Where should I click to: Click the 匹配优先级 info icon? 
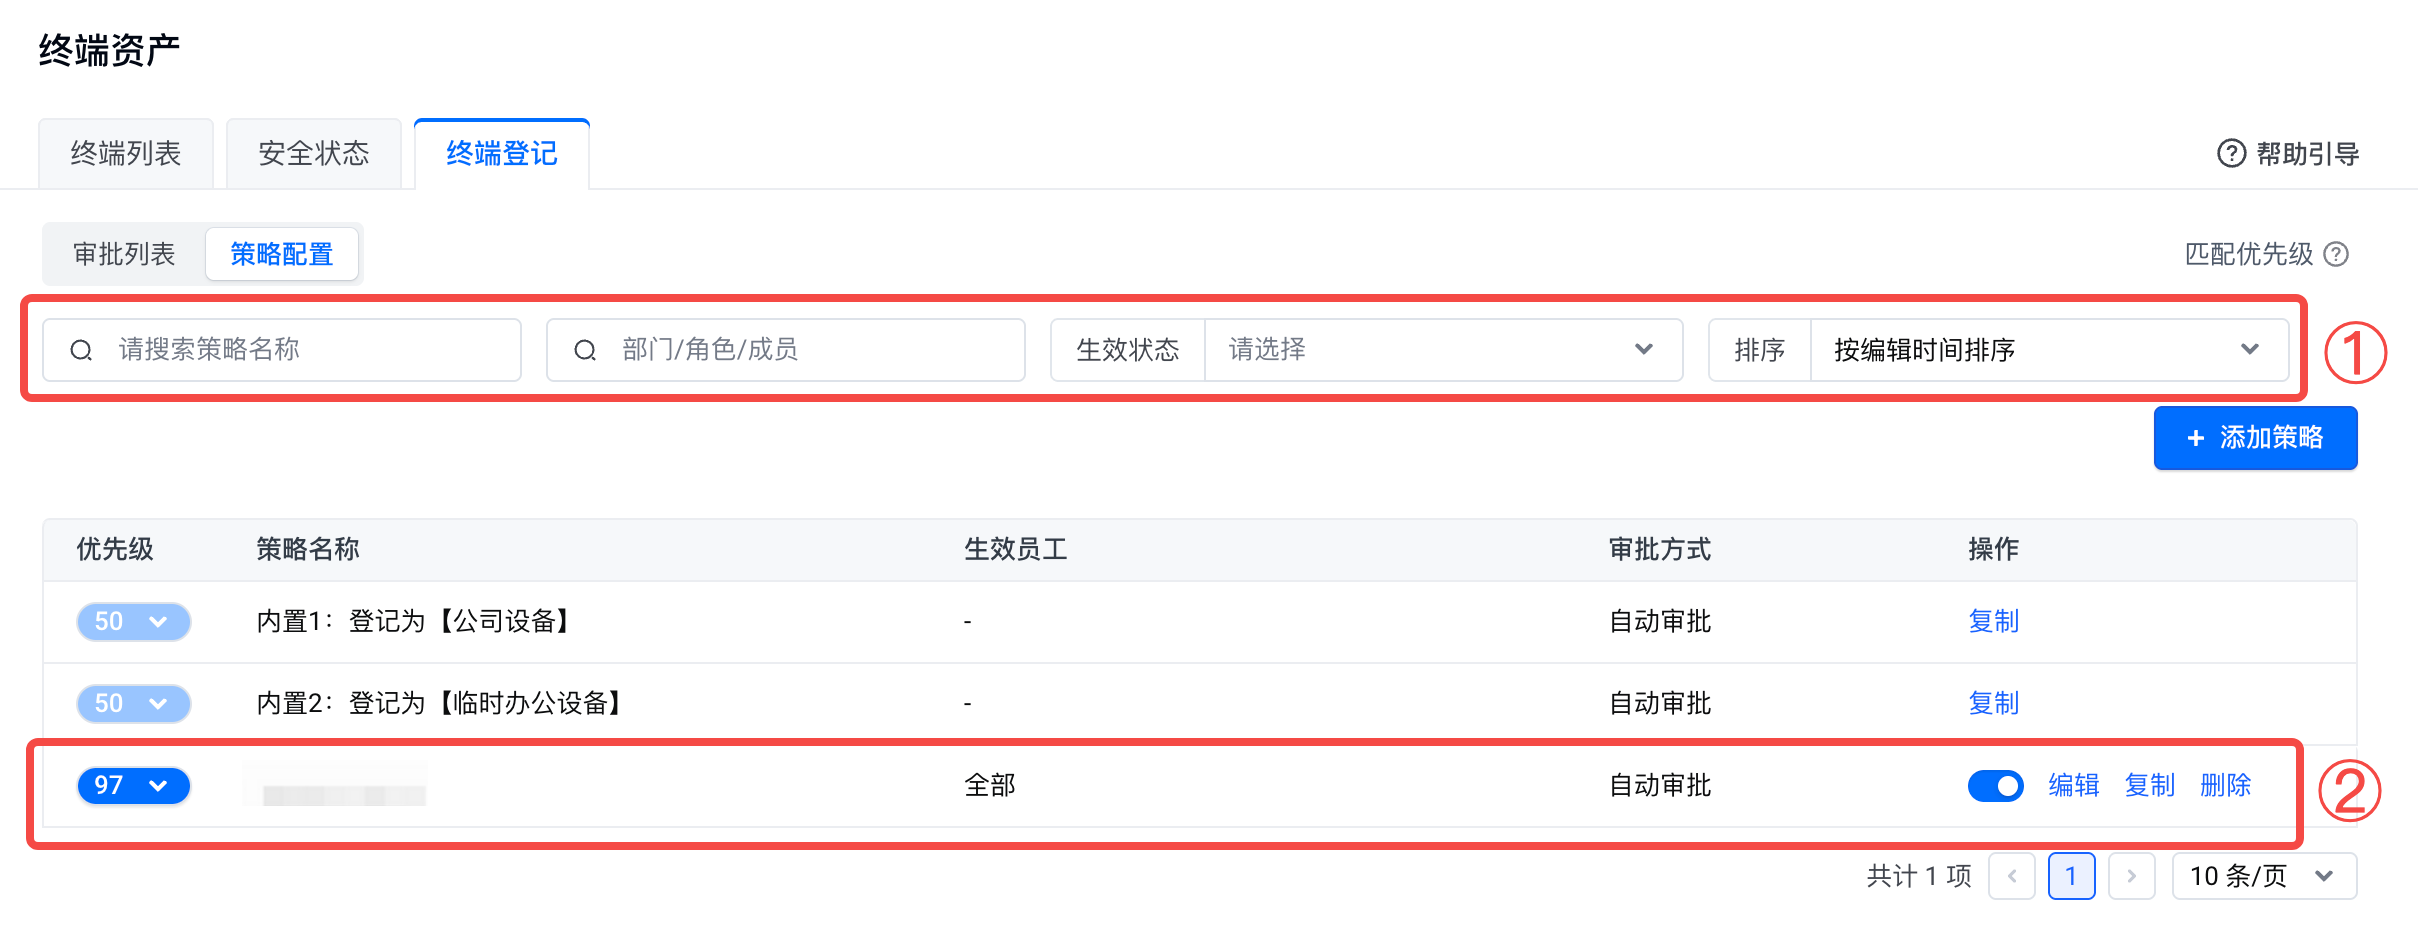coord(2336,254)
